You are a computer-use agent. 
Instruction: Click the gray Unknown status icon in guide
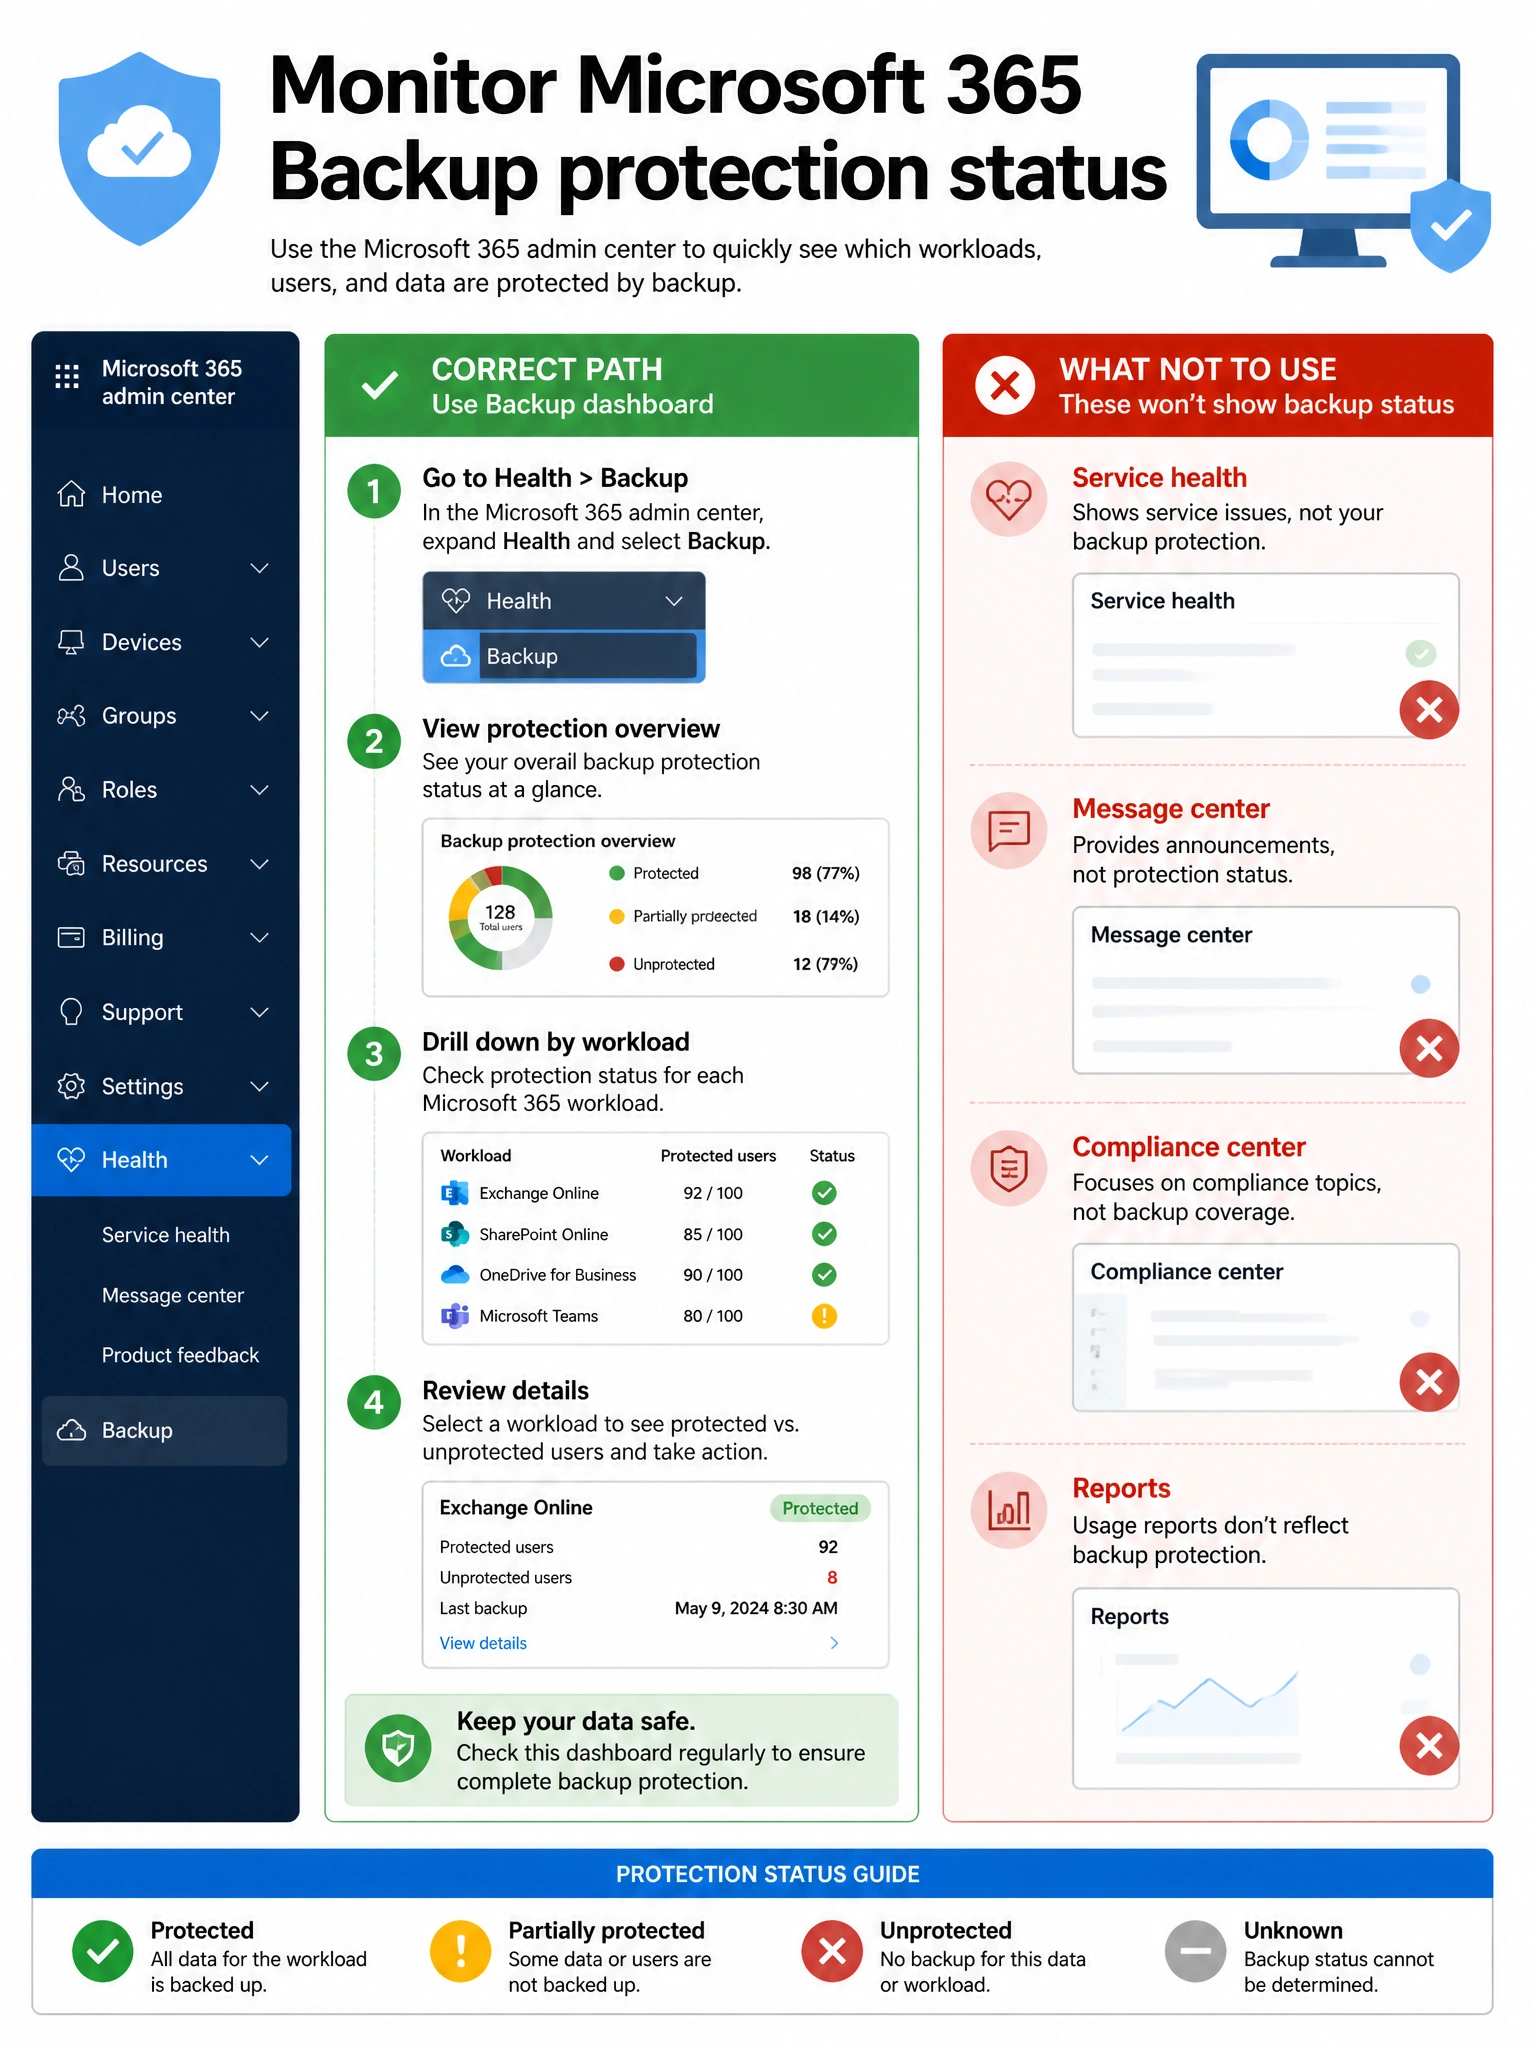[x=1195, y=1951]
